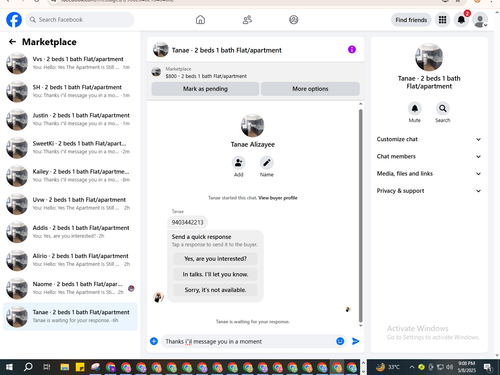Open the Justin conversation
500x375 pixels.
(70, 119)
